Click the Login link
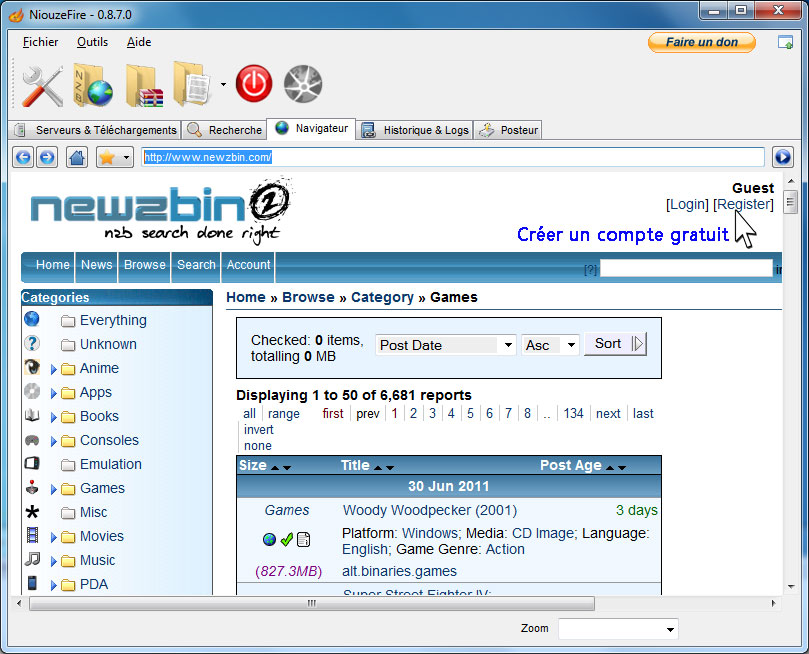This screenshot has width=809, height=654. [687, 204]
